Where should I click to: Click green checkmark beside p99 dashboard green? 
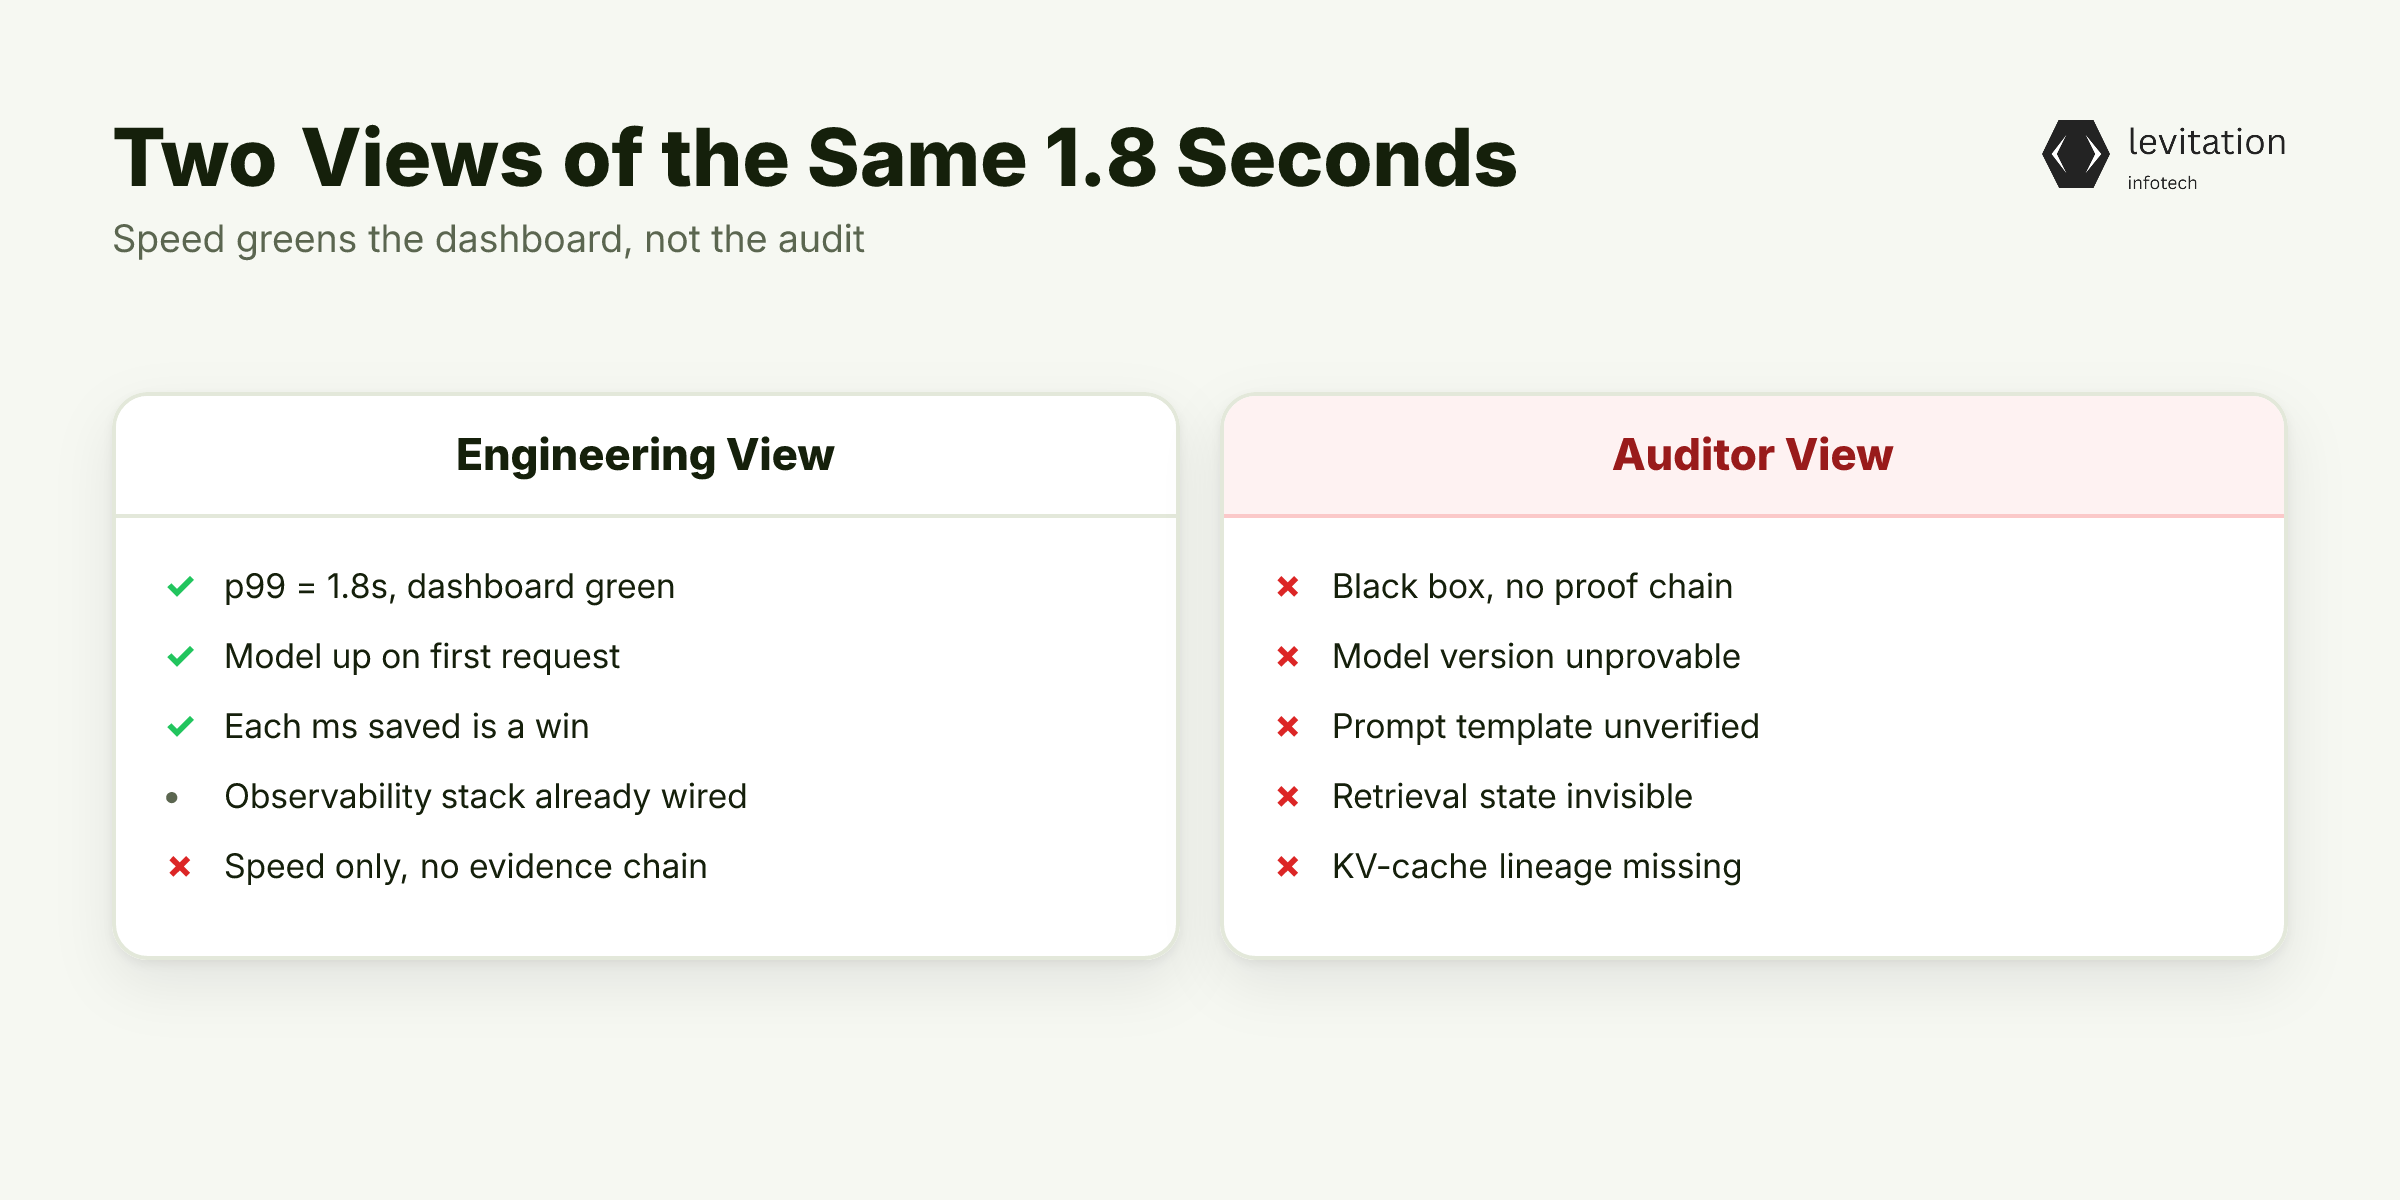coord(180,586)
